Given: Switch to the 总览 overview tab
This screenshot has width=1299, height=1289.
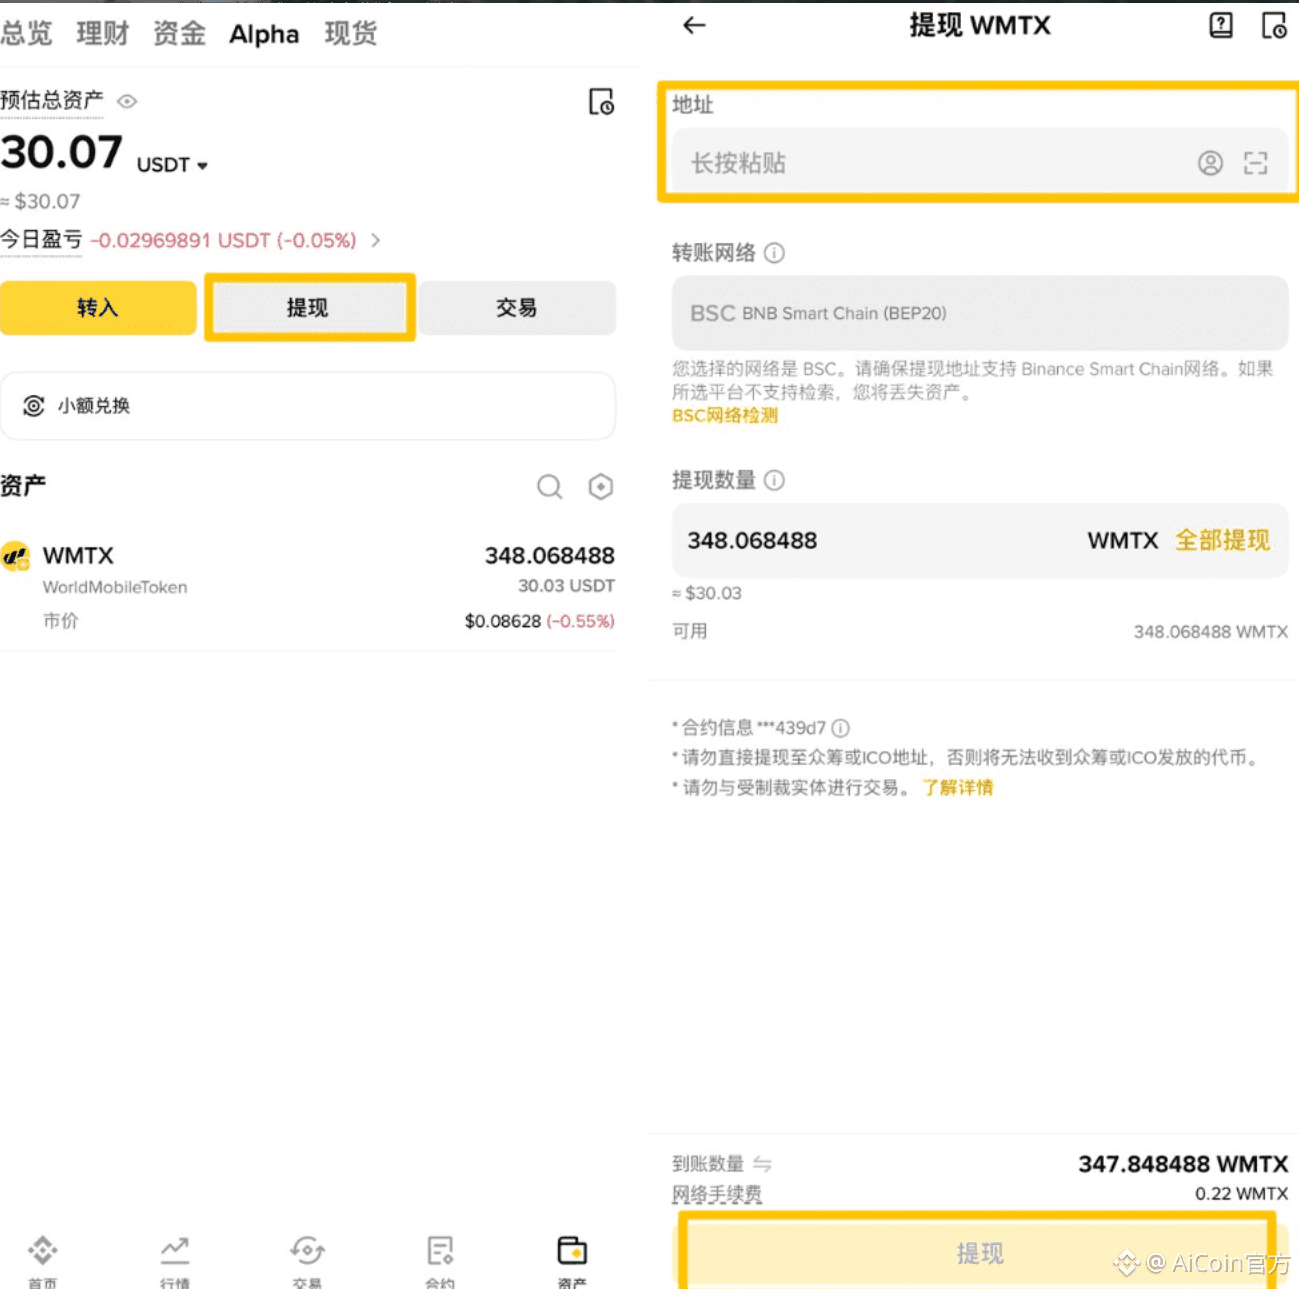Looking at the screenshot, I should point(26,34).
